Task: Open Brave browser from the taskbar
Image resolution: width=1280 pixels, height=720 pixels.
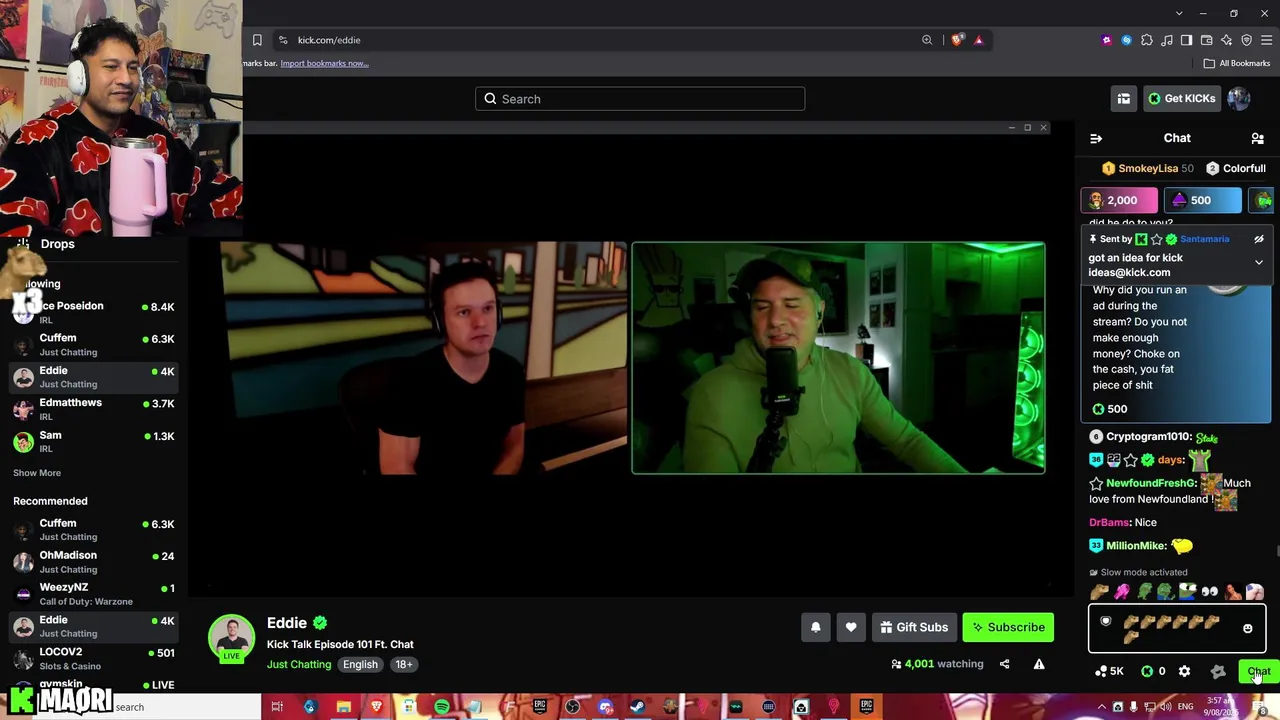Action: tap(376, 707)
